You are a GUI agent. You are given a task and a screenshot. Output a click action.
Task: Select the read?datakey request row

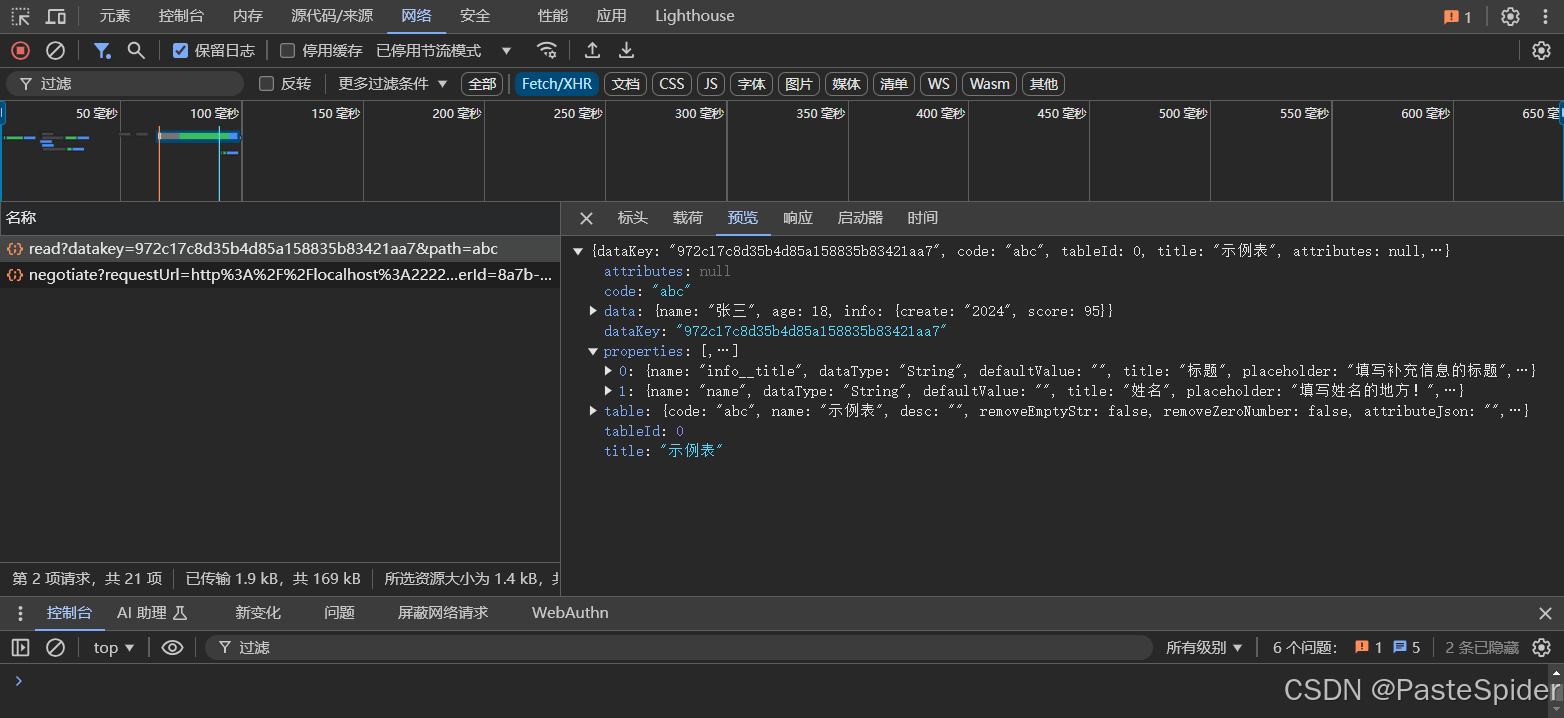[280, 249]
